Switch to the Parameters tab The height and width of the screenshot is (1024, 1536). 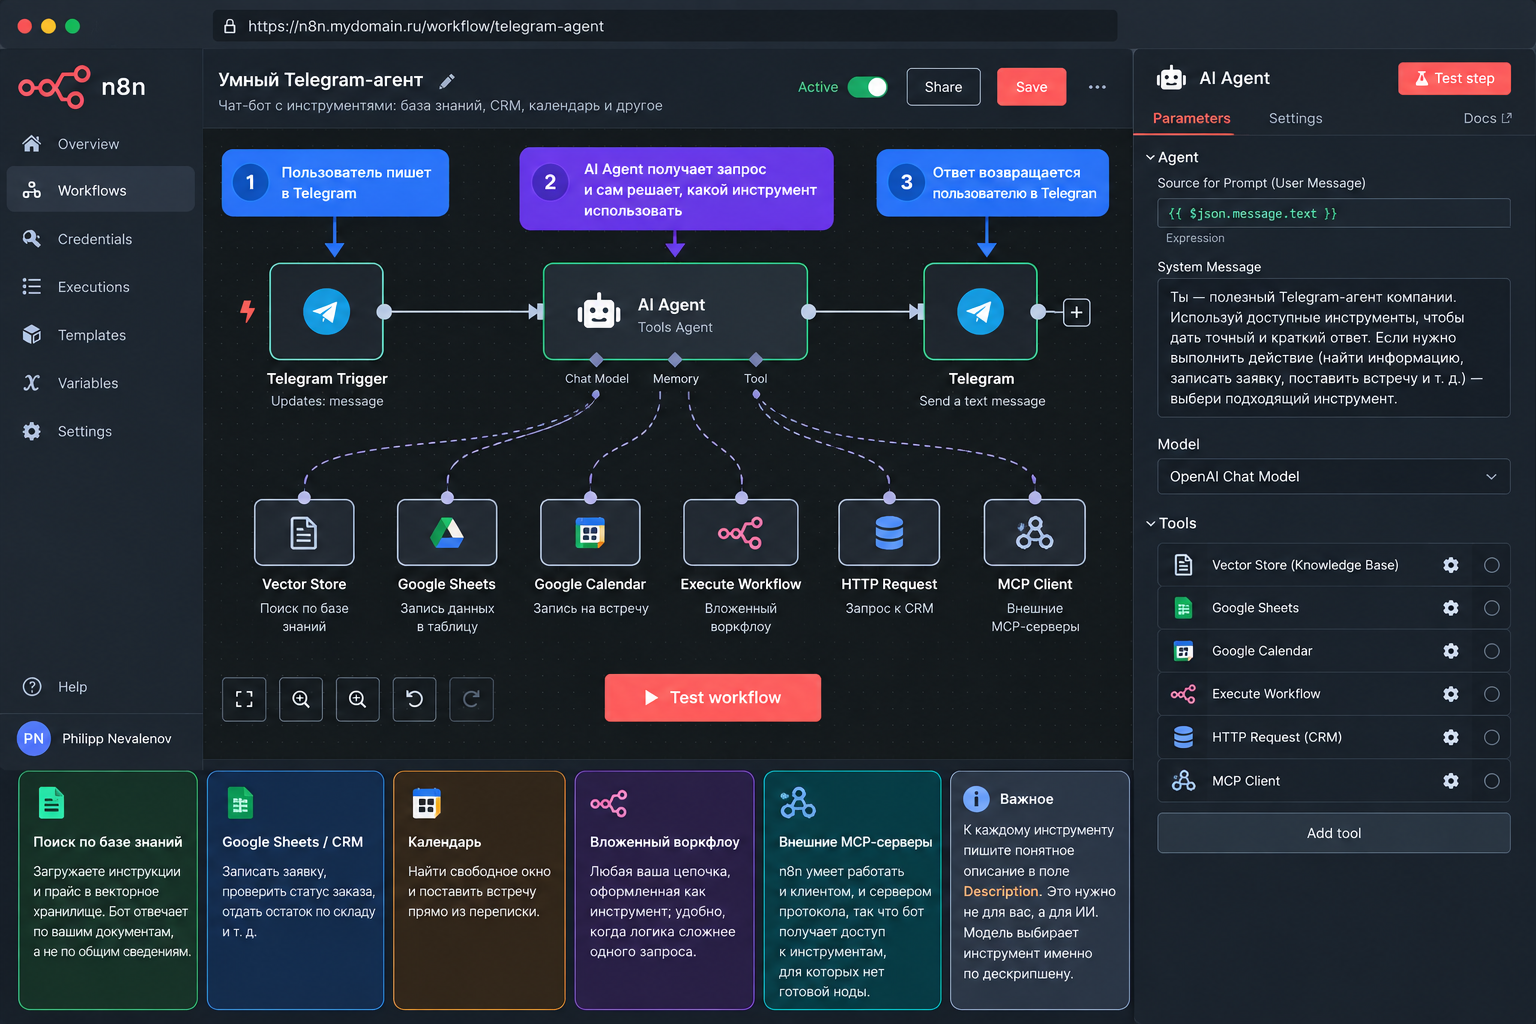pyautogui.click(x=1191, y=118)
